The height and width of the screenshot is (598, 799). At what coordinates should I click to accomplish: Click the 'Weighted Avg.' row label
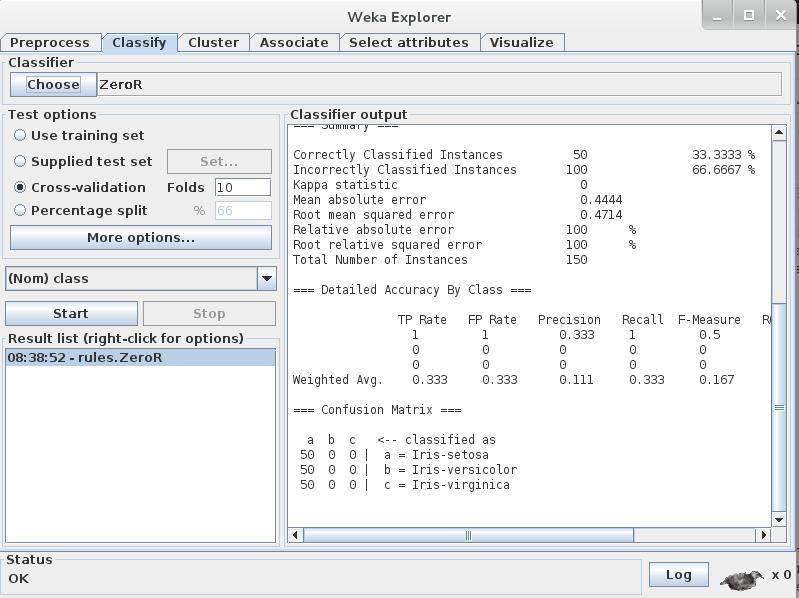[338, 380]
